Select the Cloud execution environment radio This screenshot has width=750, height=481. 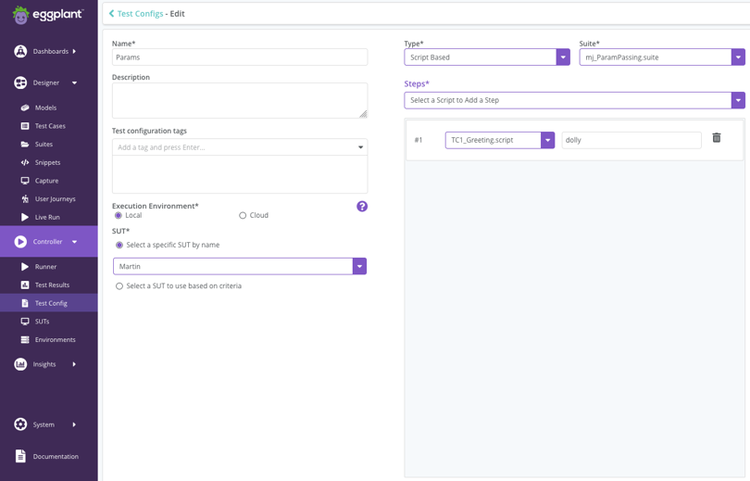(243, 215)
